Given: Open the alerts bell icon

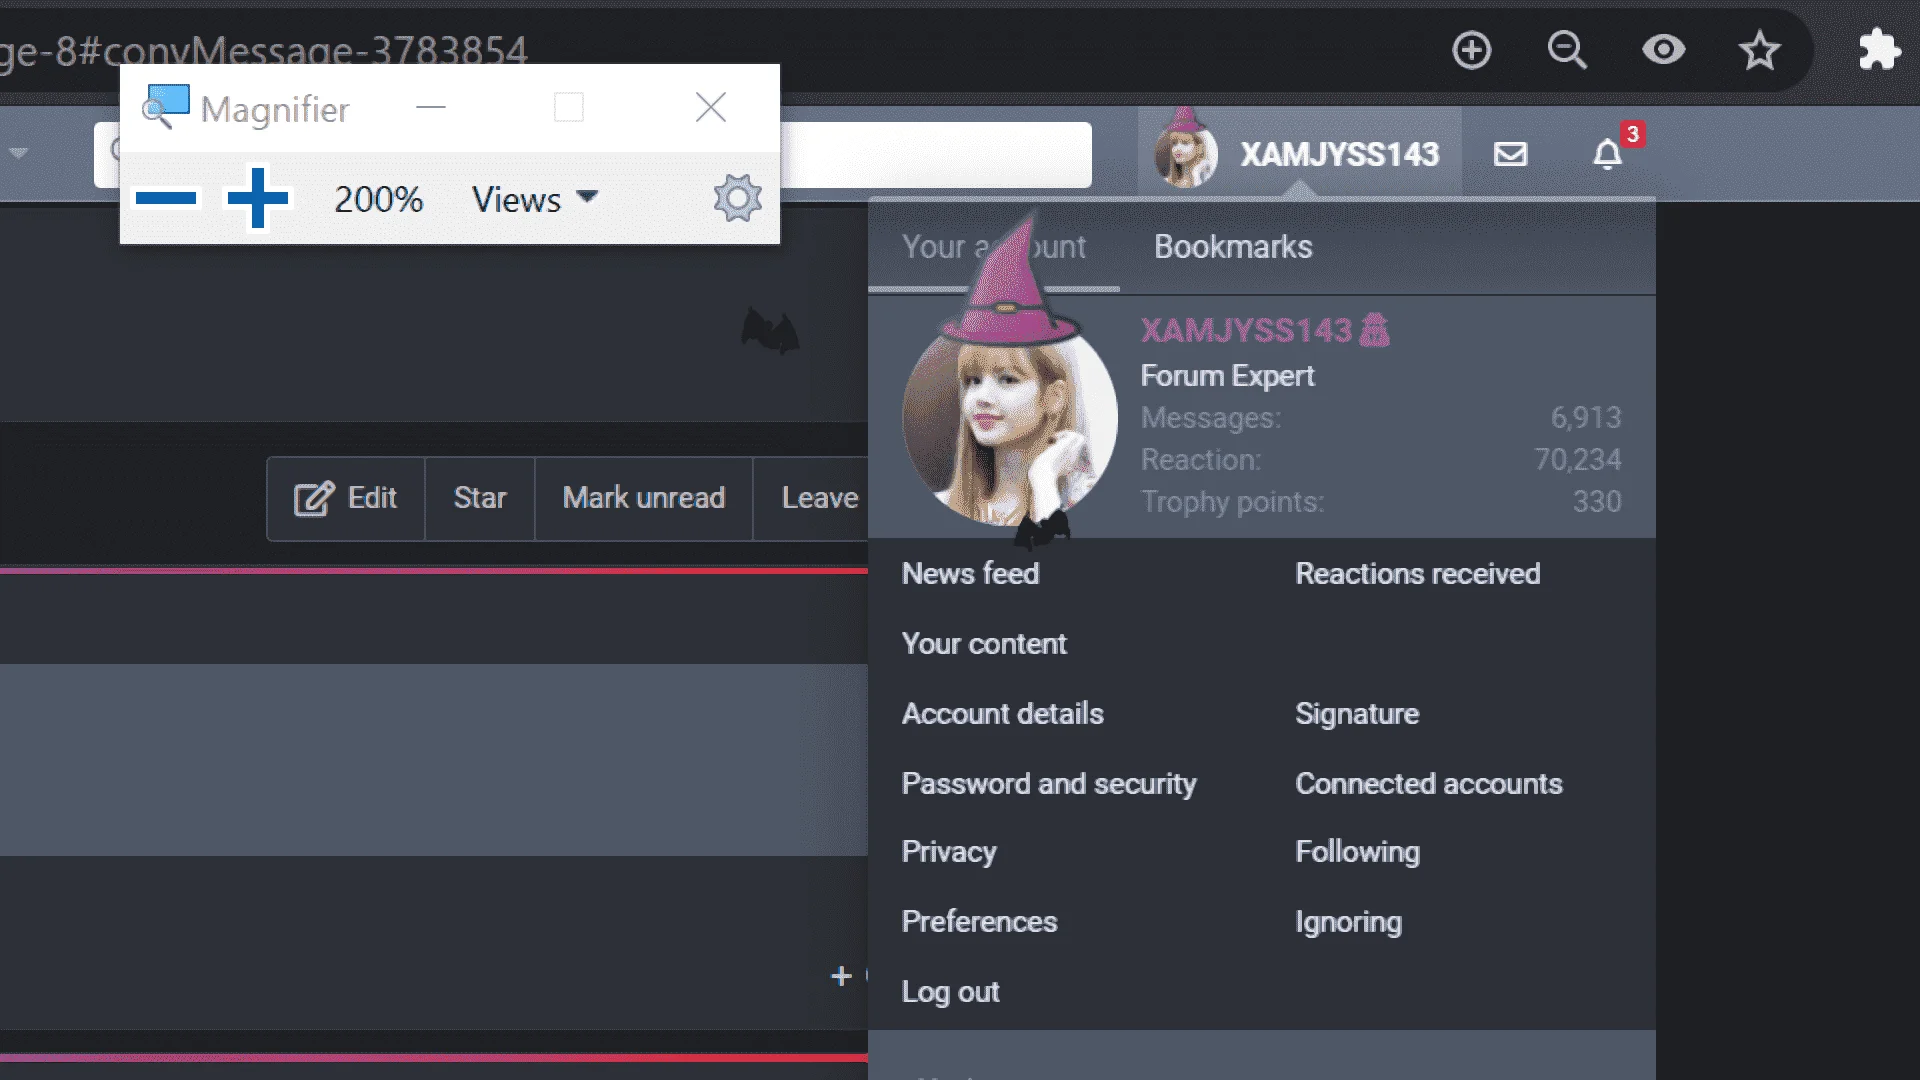Looking at the screenshot, I should tap(1608, 154).
